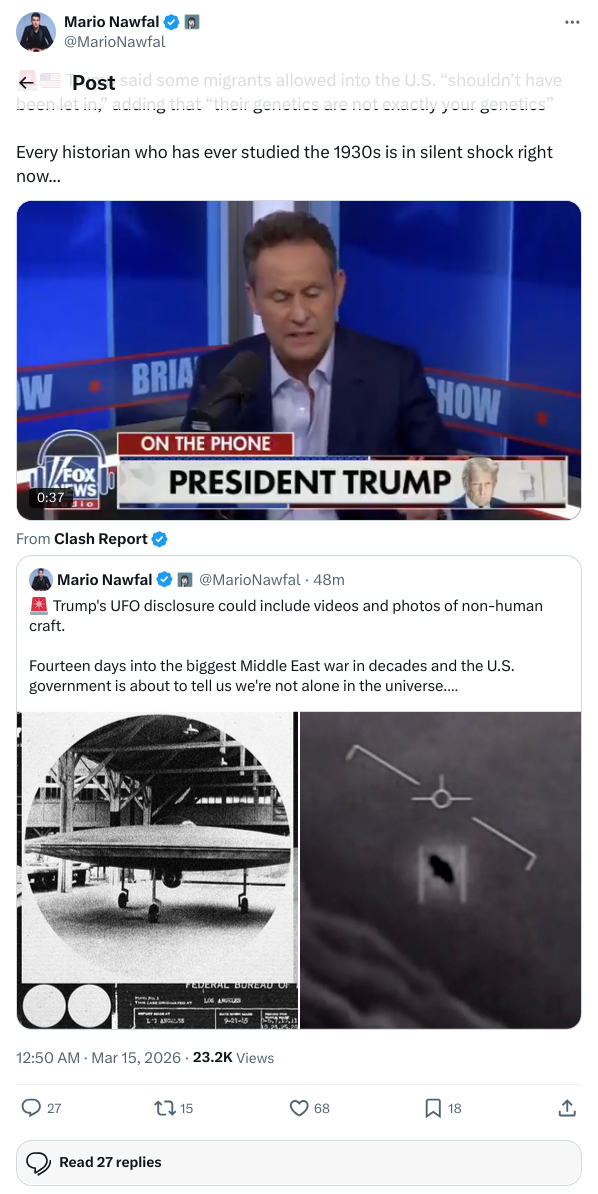Click the share upload icon
Viewport: 598px width, 1194px height.
click(x=567, y=1108)
